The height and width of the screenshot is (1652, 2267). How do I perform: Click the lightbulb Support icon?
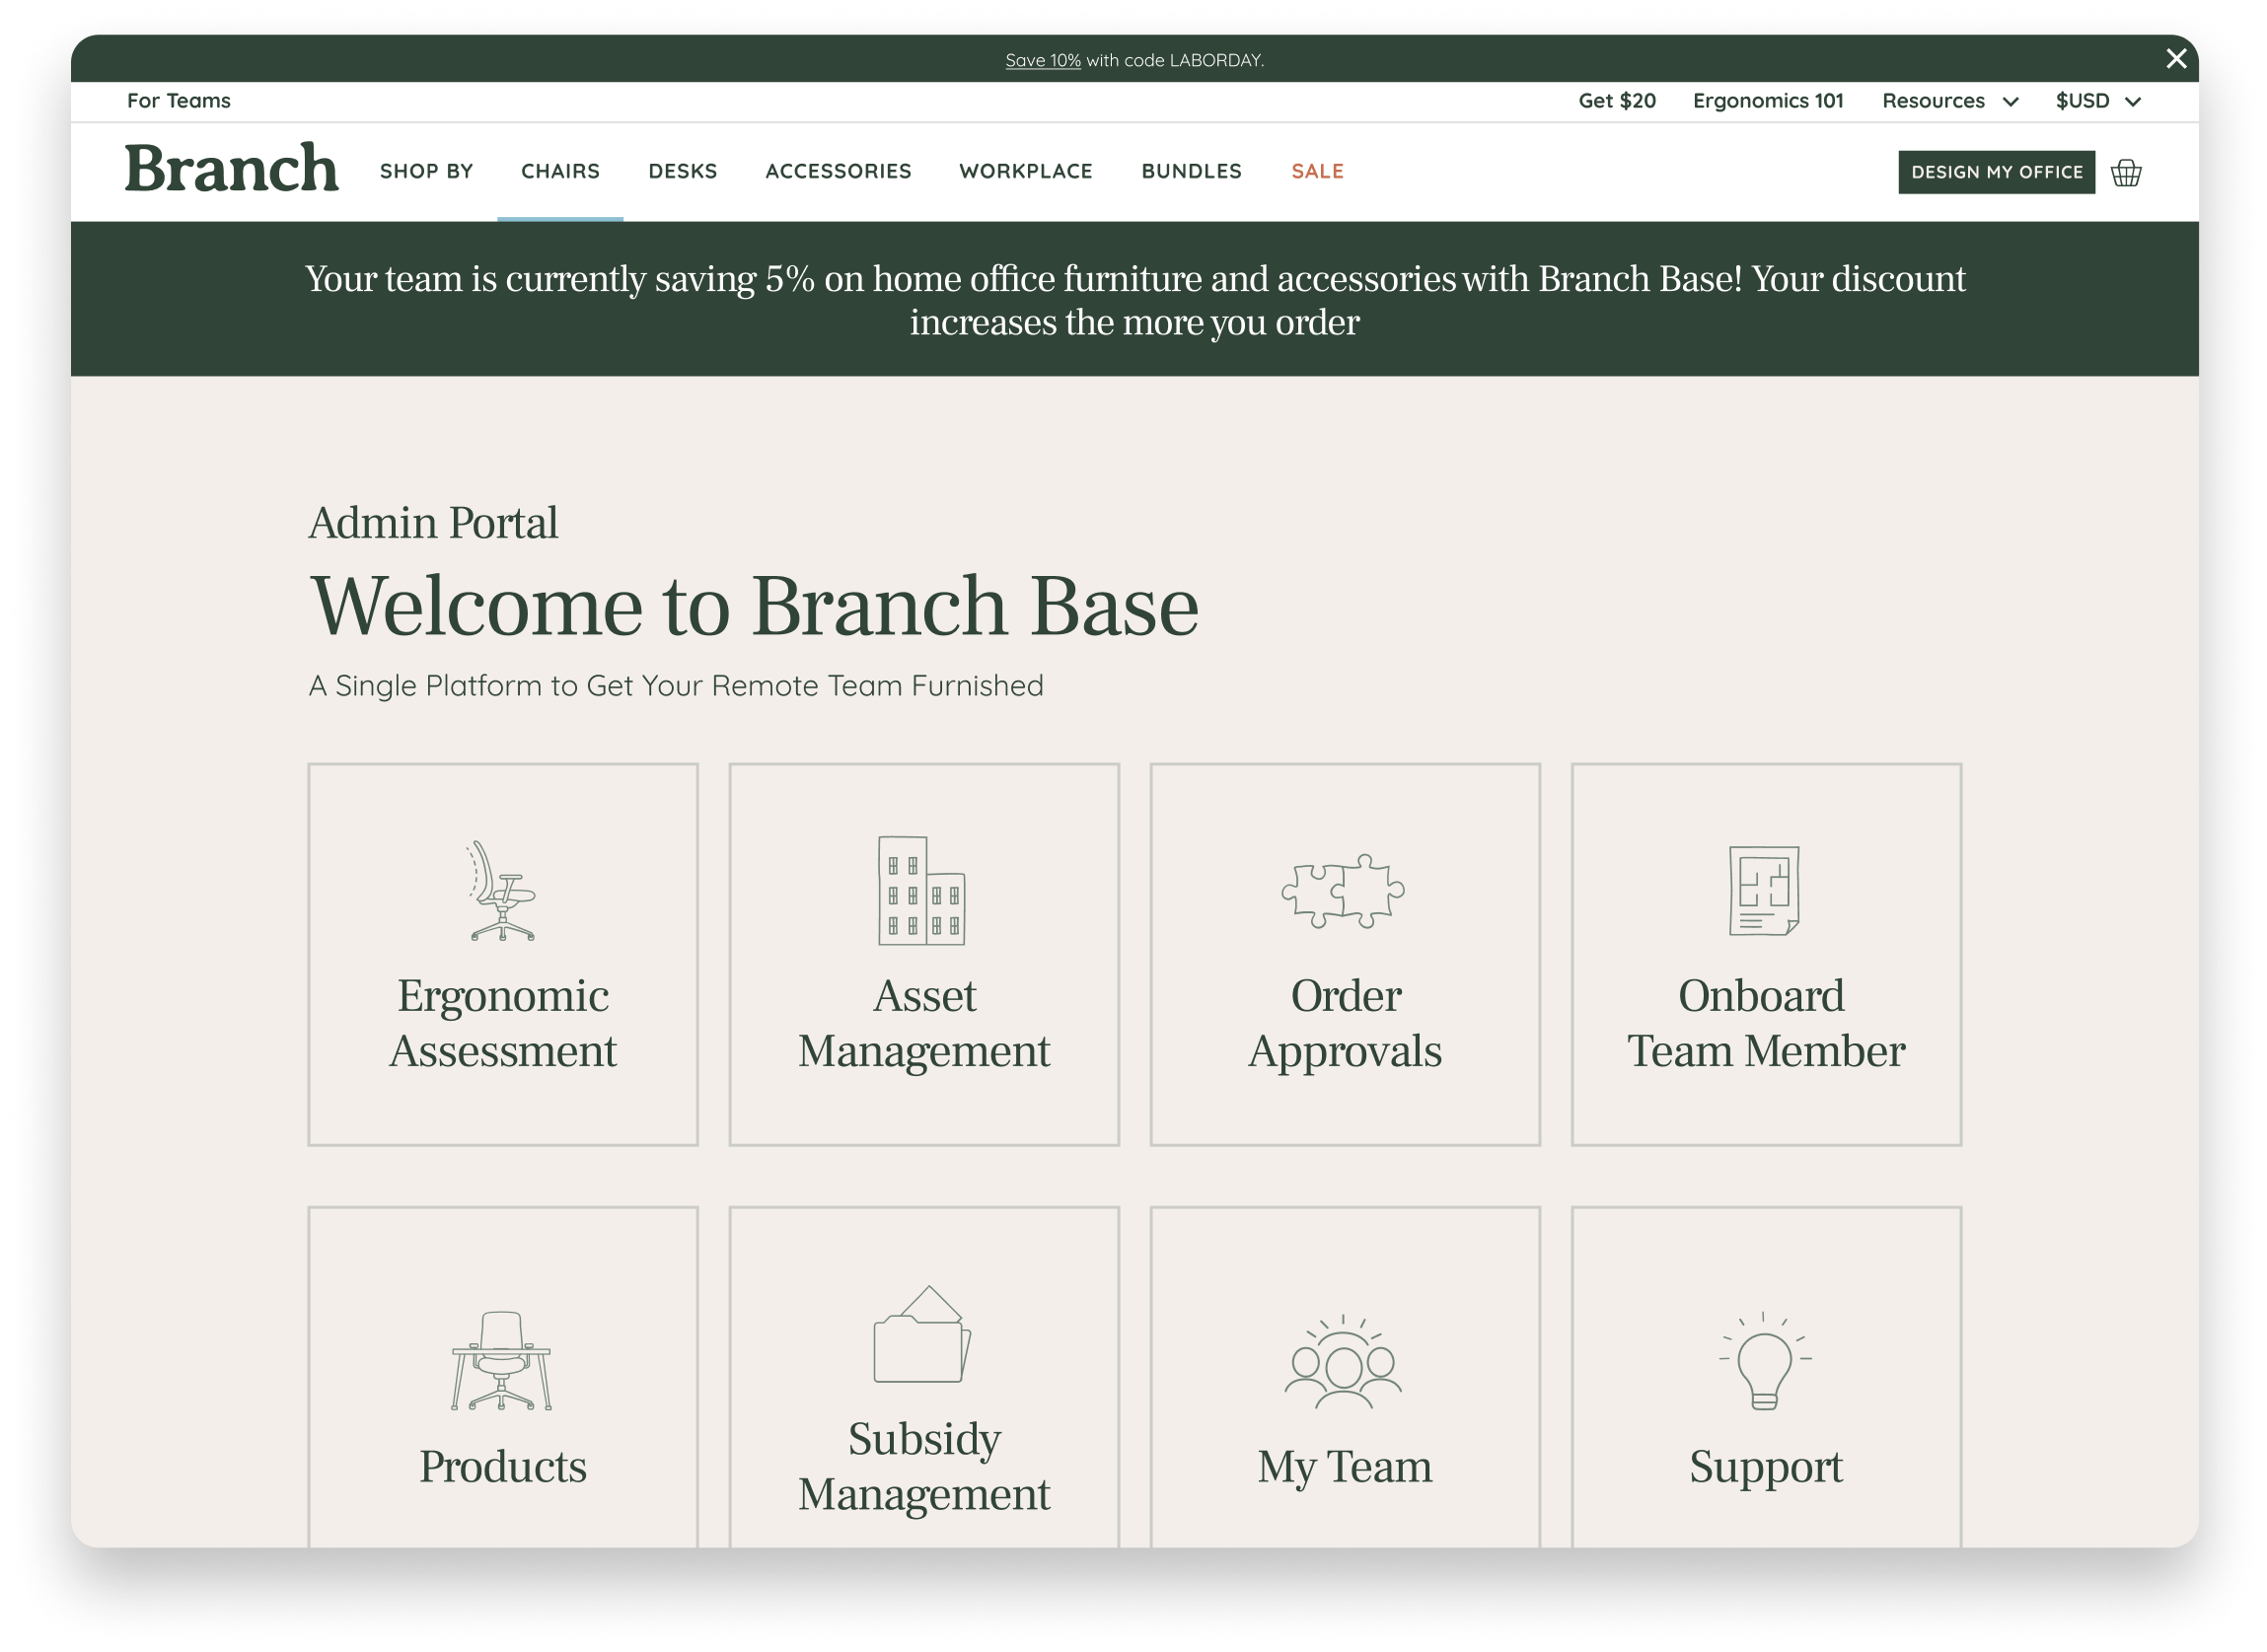[x=1764, y=1361]
